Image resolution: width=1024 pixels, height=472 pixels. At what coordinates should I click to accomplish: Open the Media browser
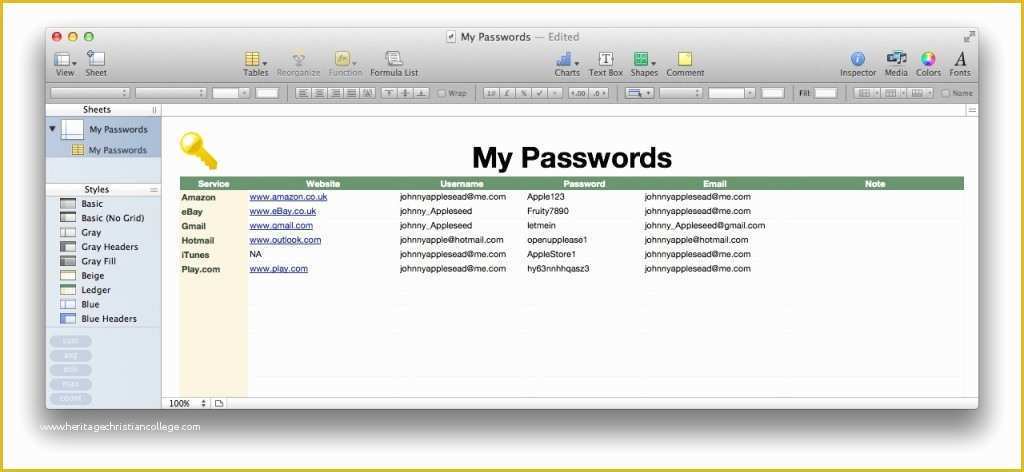pyautogui.click(x=896, y=64)
